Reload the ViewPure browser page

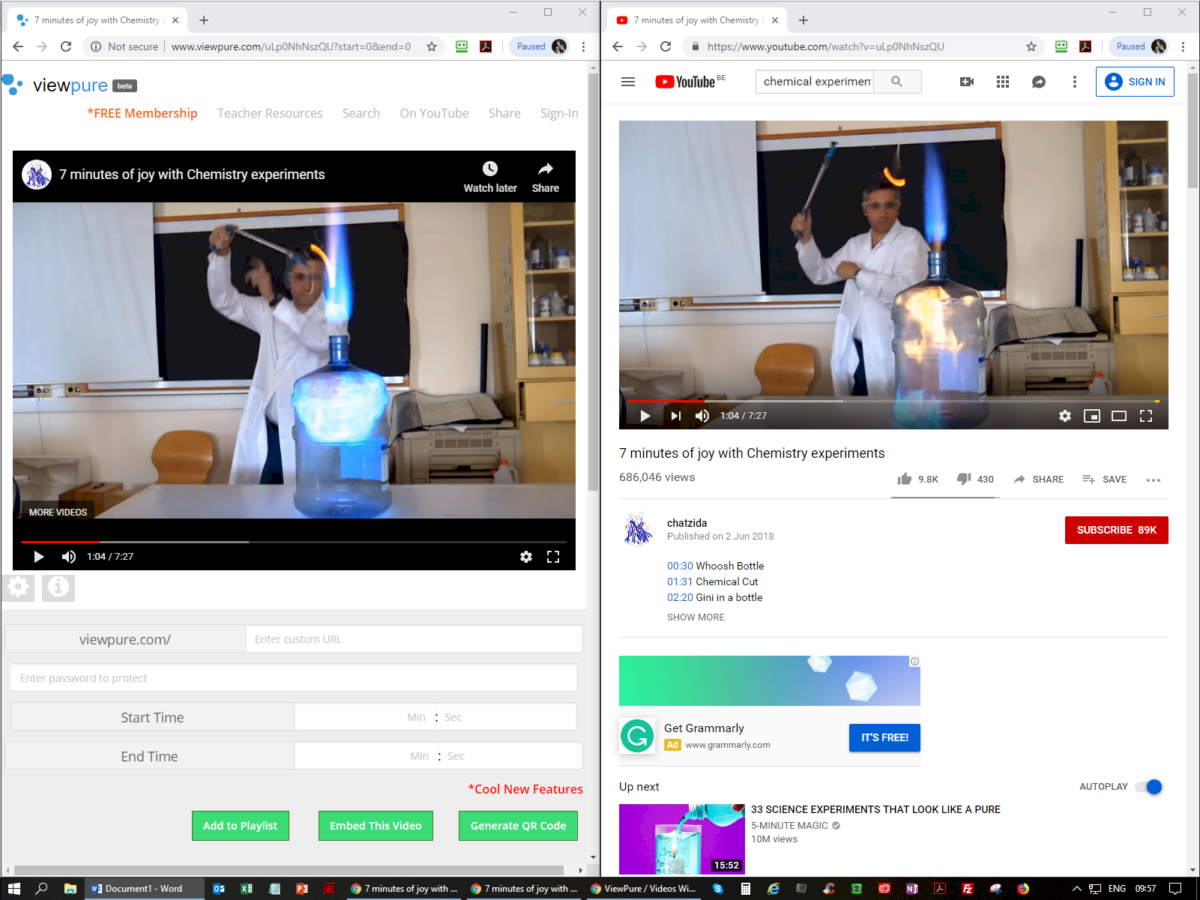pyautogui.click(x=66, y=46)
